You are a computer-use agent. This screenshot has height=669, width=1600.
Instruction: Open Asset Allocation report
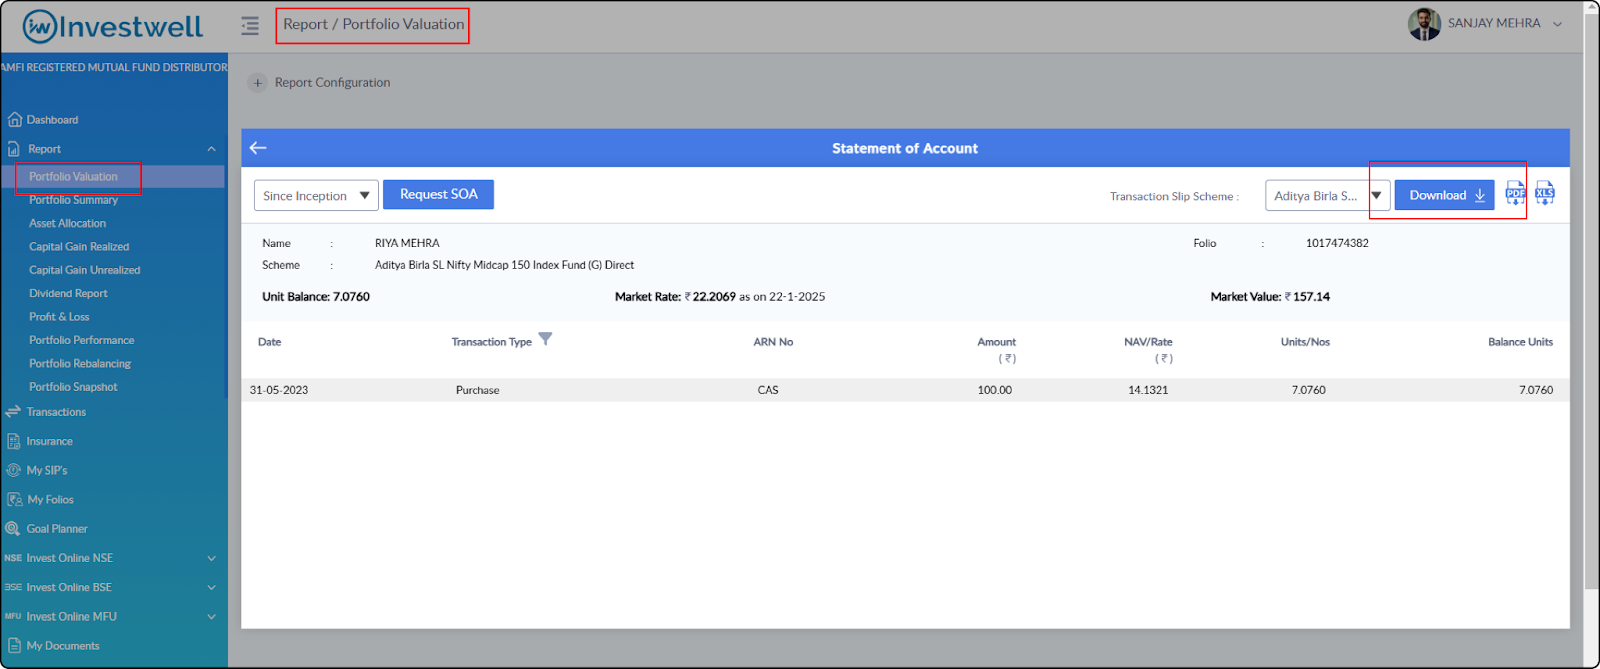tap(67, 224)
